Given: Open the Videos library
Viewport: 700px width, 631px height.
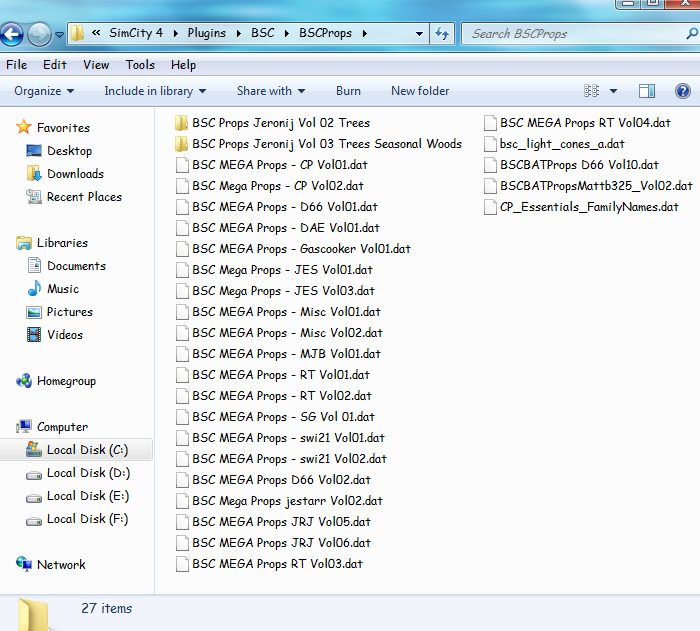Looking at the screenshot, I should pyautogui.click(x=65, y=335).
